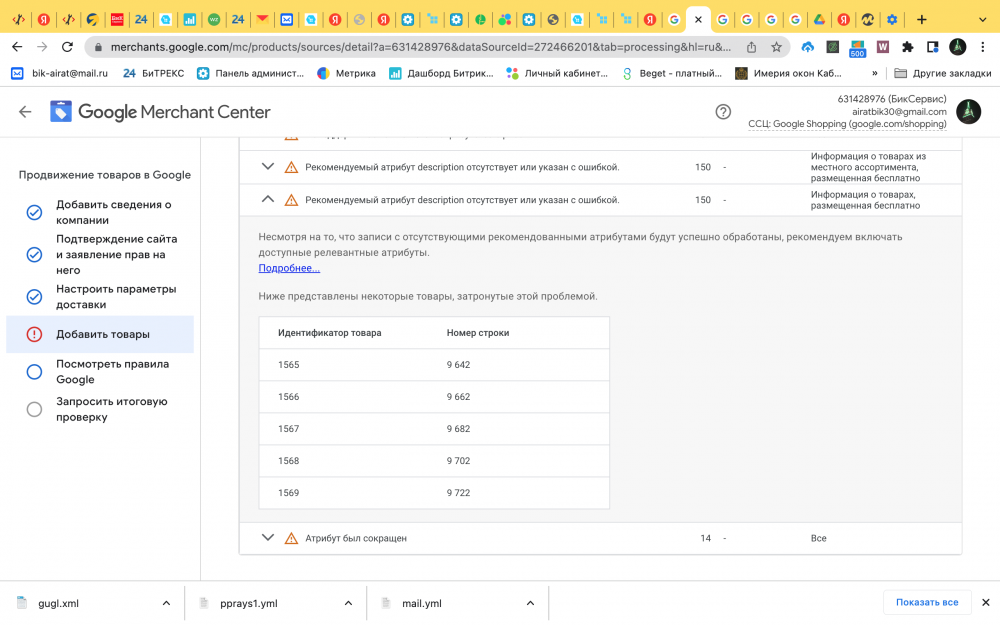Select the 'Посмотреть правила Google' step circle

tap(34, 372)
